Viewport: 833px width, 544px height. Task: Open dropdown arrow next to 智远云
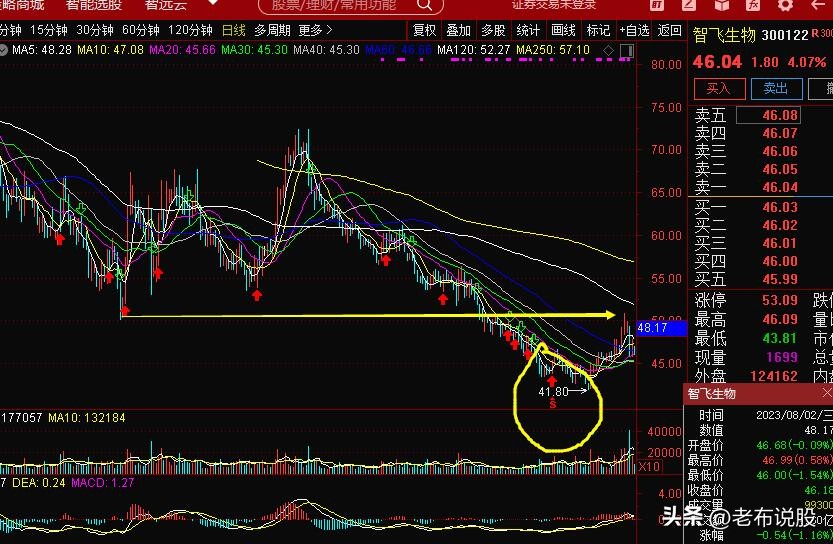(x=213, y=3)
